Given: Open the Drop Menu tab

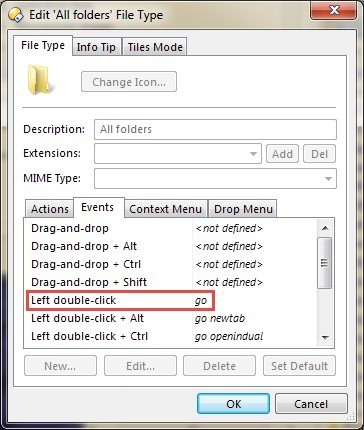Looking at the screenshot, I should pyautogui.click(x=243, y=209).
